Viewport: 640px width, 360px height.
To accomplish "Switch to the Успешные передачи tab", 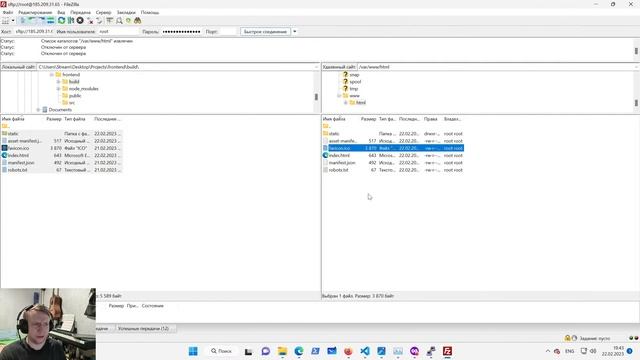I will click(x=144, y=328).
